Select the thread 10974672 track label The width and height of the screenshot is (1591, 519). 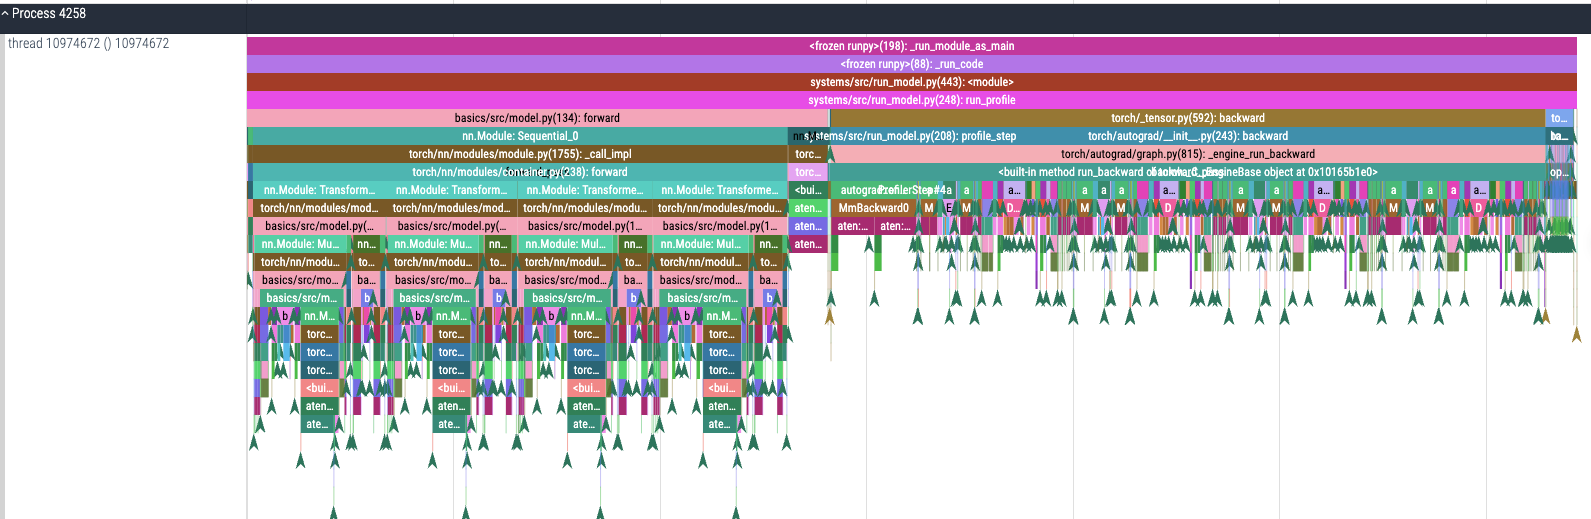pyautogui.click(x=88, y=44)
